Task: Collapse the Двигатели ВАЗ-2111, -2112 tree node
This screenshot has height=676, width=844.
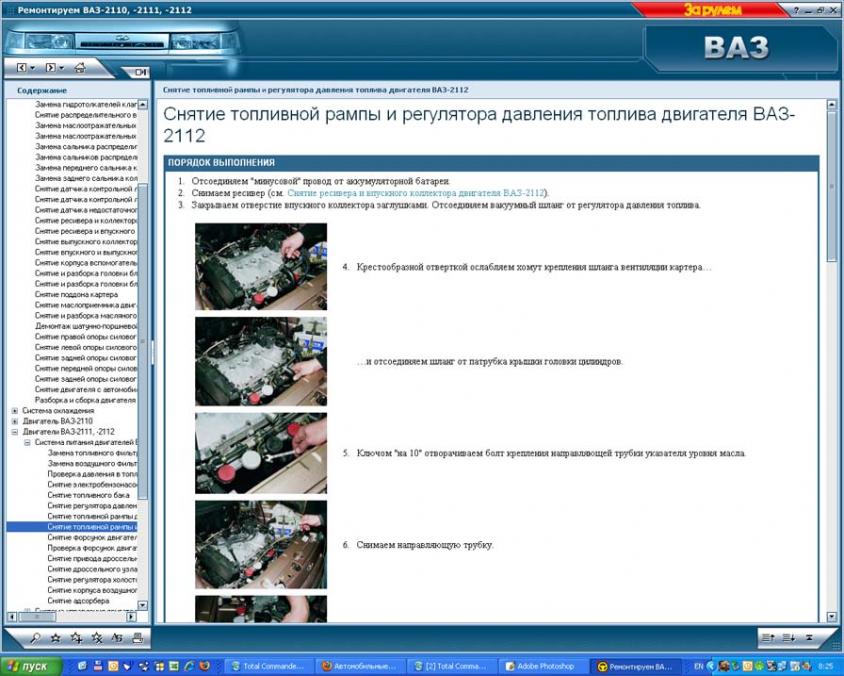Action: click(15, 432)
